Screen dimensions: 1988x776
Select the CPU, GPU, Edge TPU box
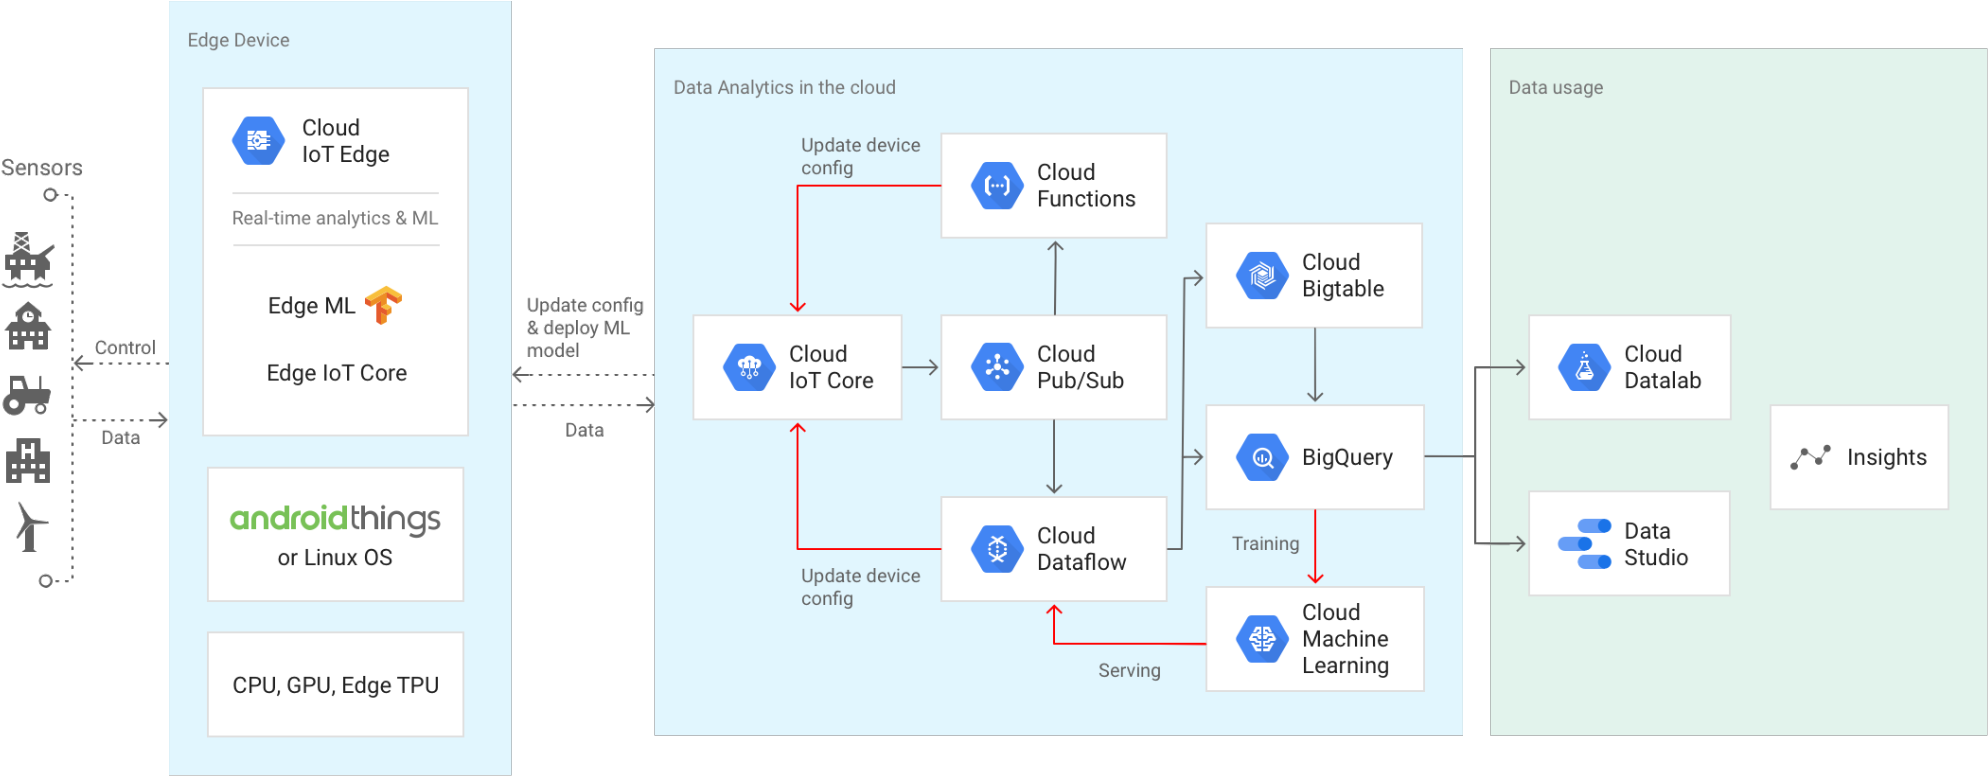pyautogui.click(x=335, y=685)
